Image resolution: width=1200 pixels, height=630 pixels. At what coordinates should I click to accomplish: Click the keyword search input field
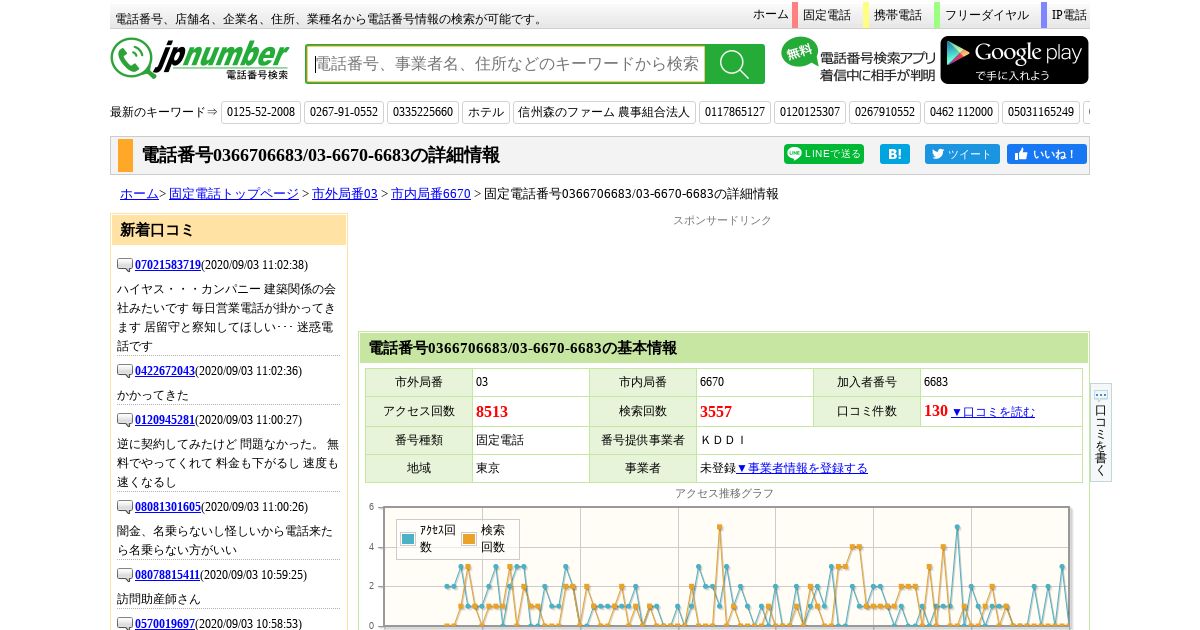506,64
